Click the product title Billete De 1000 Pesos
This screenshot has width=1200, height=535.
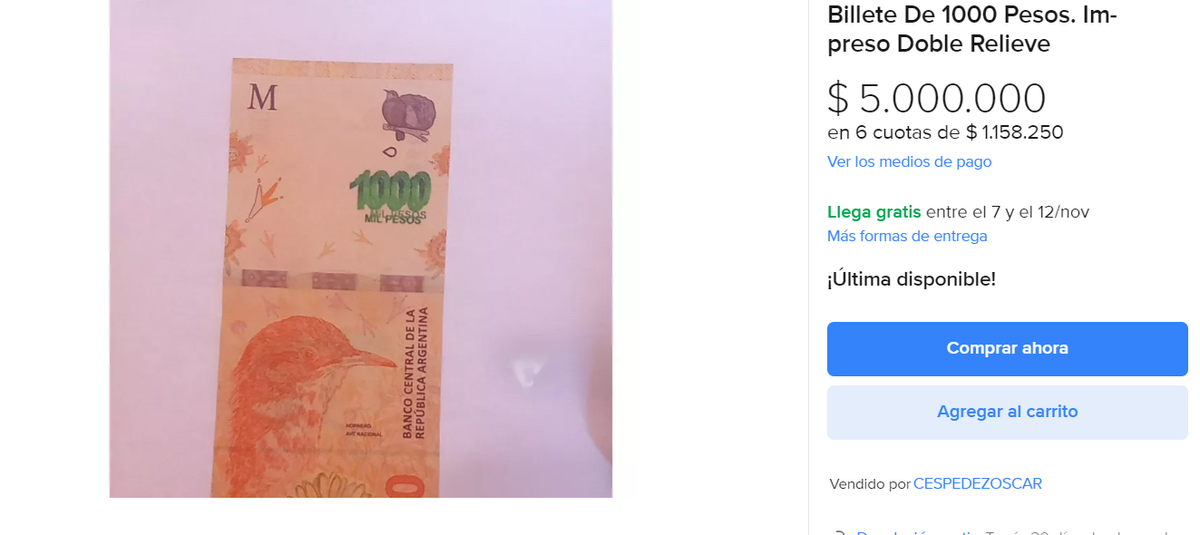(972, 29)
